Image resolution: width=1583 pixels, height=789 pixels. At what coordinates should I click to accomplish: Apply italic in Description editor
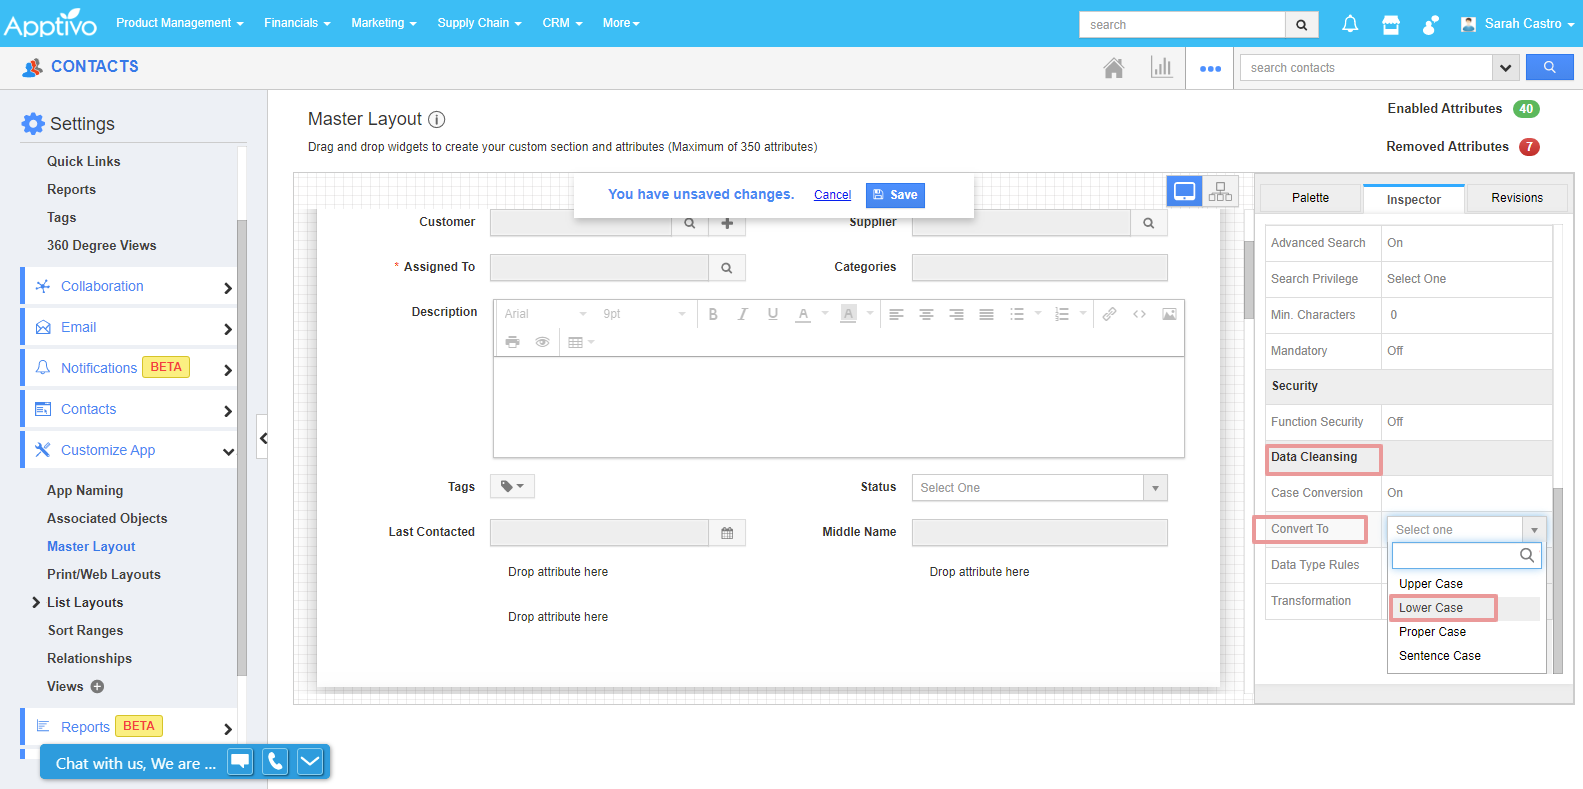click(x=742, y=314)
